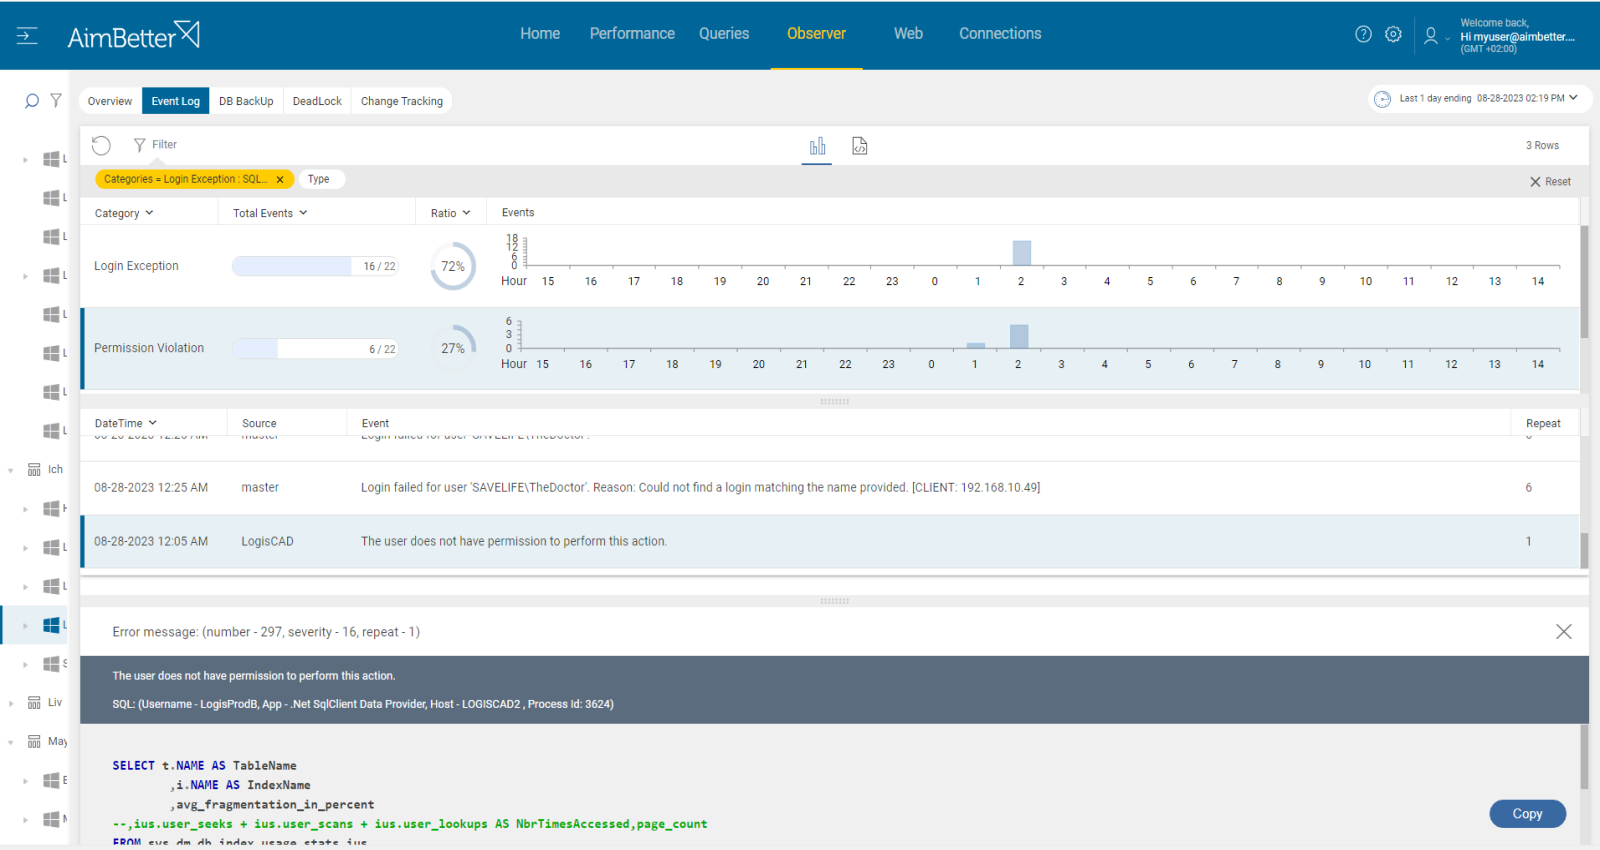Click the group icon beside May
Image resolution: width=1600 pixels, height=850 pixels.
(x=34, y=742)
